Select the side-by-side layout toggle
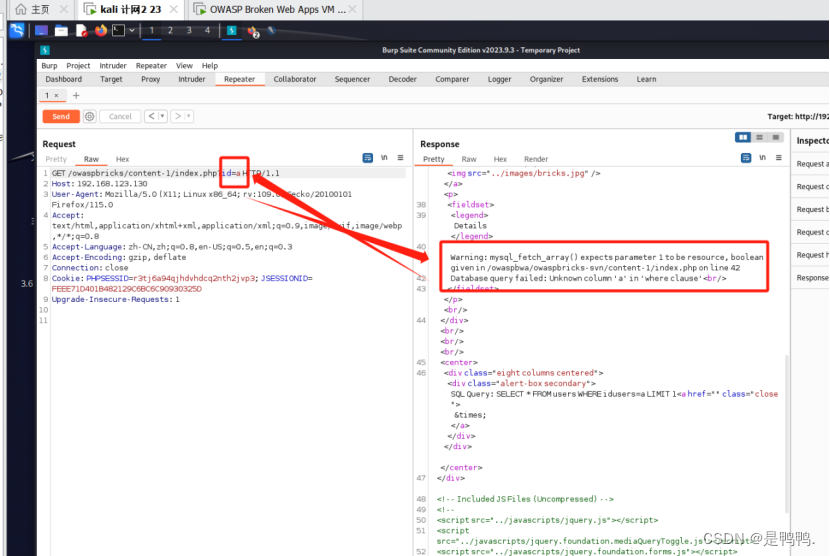The image size is (830, 556). click(743, 138)
